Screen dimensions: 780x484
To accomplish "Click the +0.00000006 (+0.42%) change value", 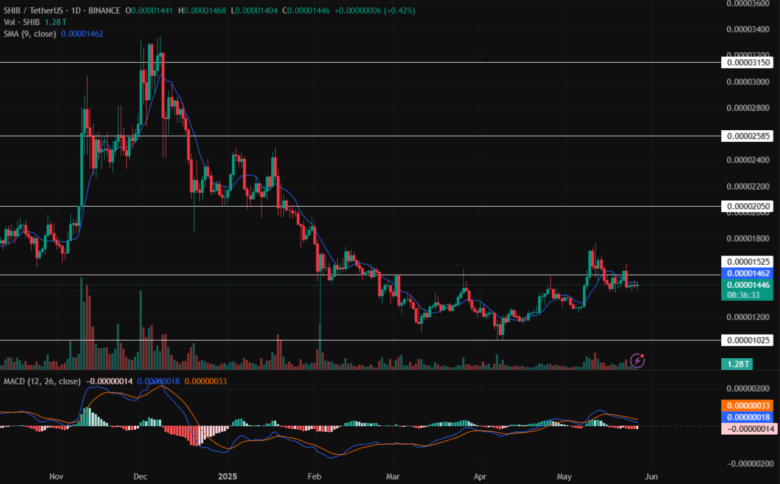I will click(x=375, y=10).
